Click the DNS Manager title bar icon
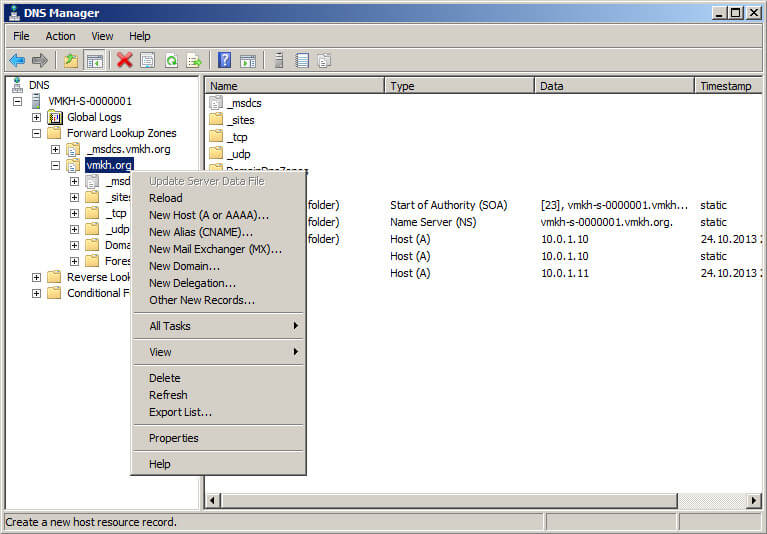This screenshot has width=767, height=534. click(14, 13)
